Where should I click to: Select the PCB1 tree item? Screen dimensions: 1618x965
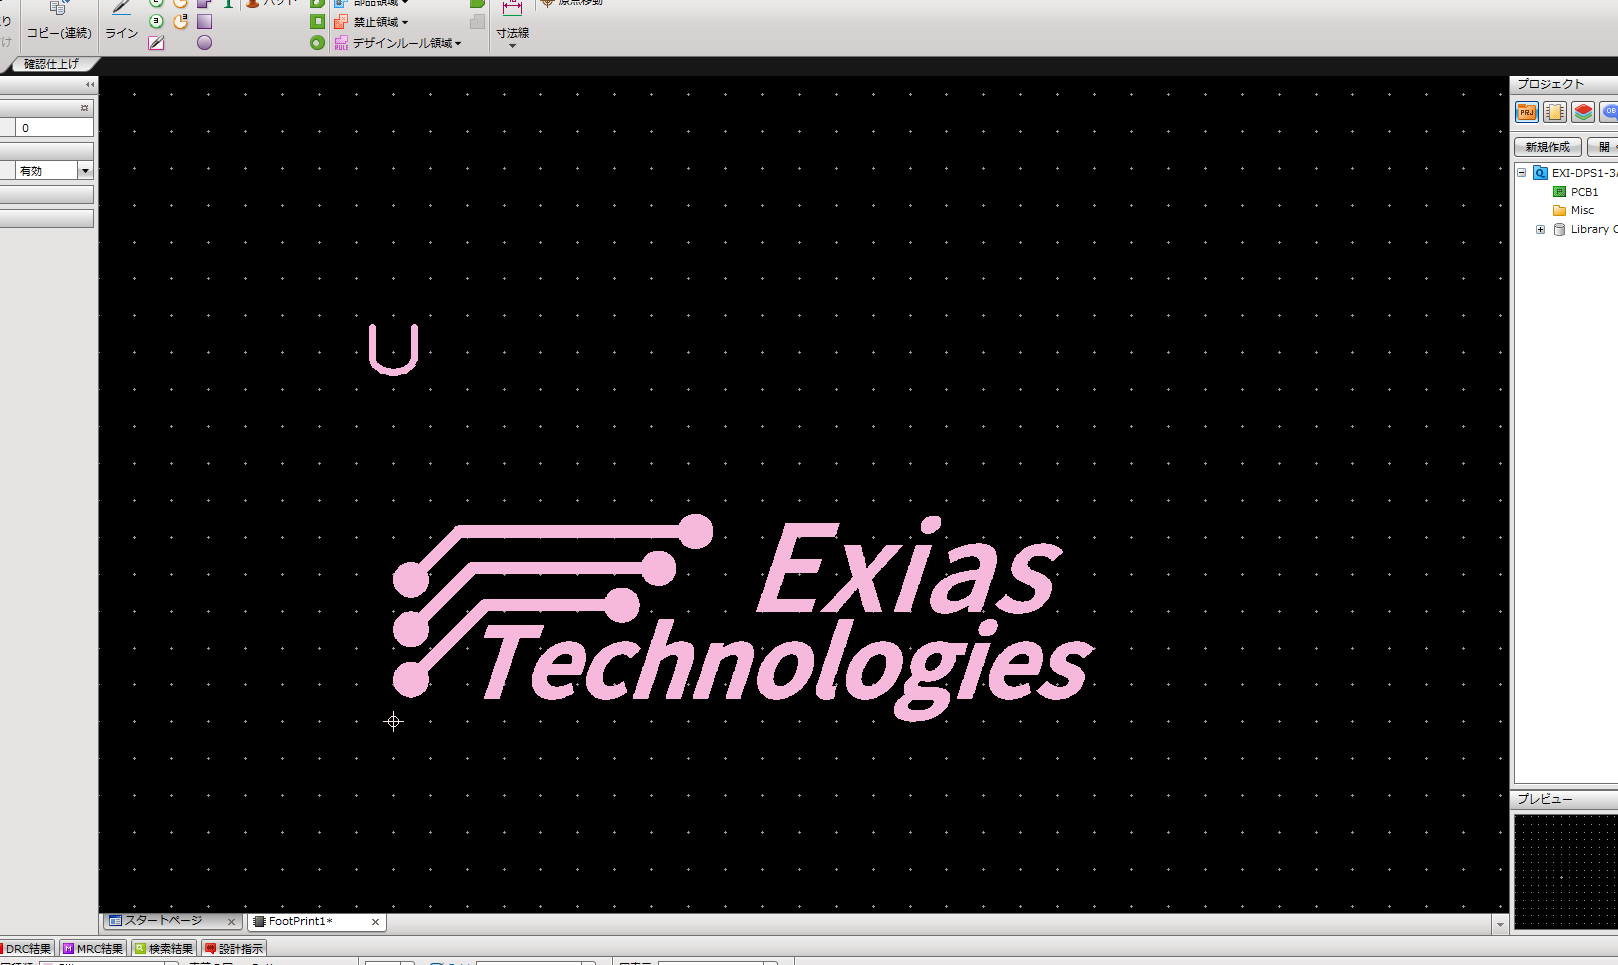1584,192
